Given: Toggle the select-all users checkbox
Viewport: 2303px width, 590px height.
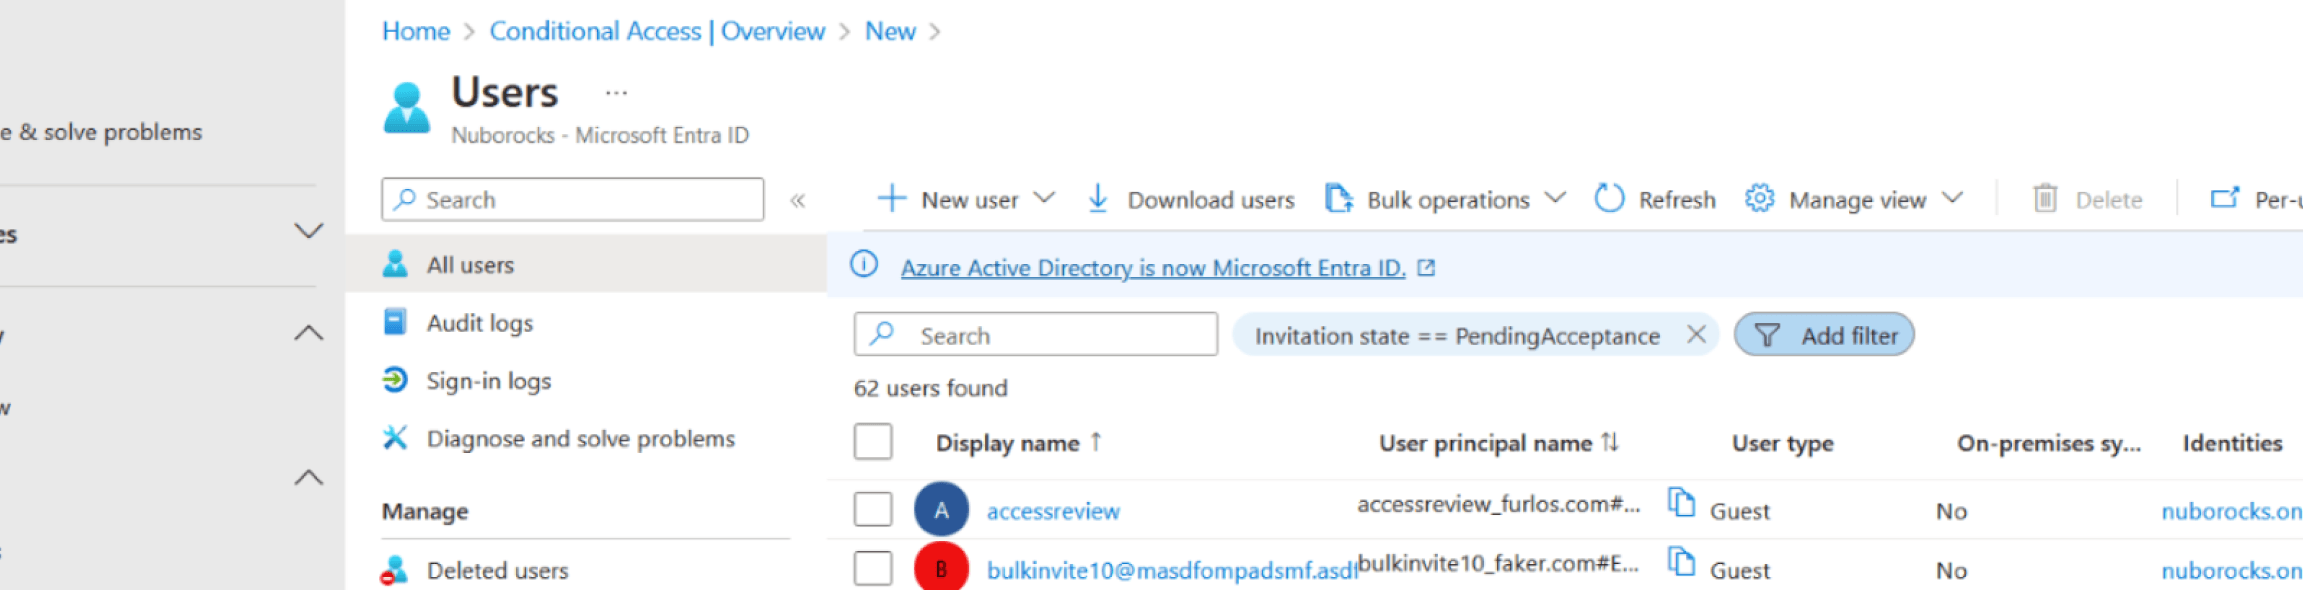Looking at the screenshot, I should (872, 442).
